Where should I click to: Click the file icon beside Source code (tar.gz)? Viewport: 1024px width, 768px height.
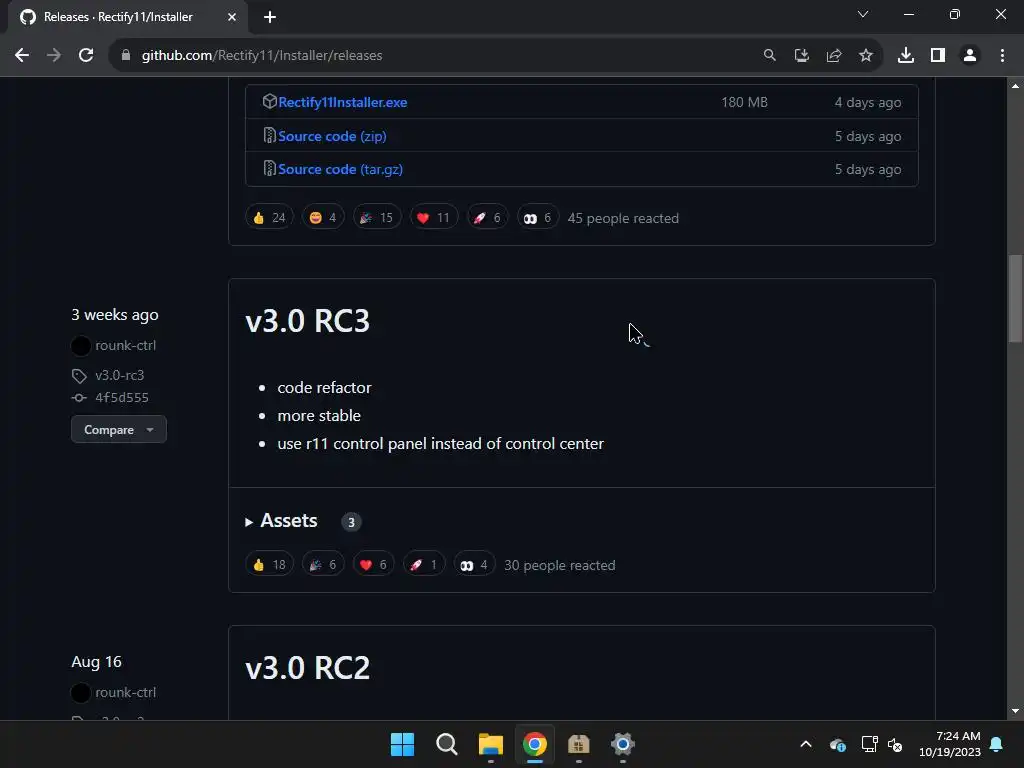tap(270, 168)
